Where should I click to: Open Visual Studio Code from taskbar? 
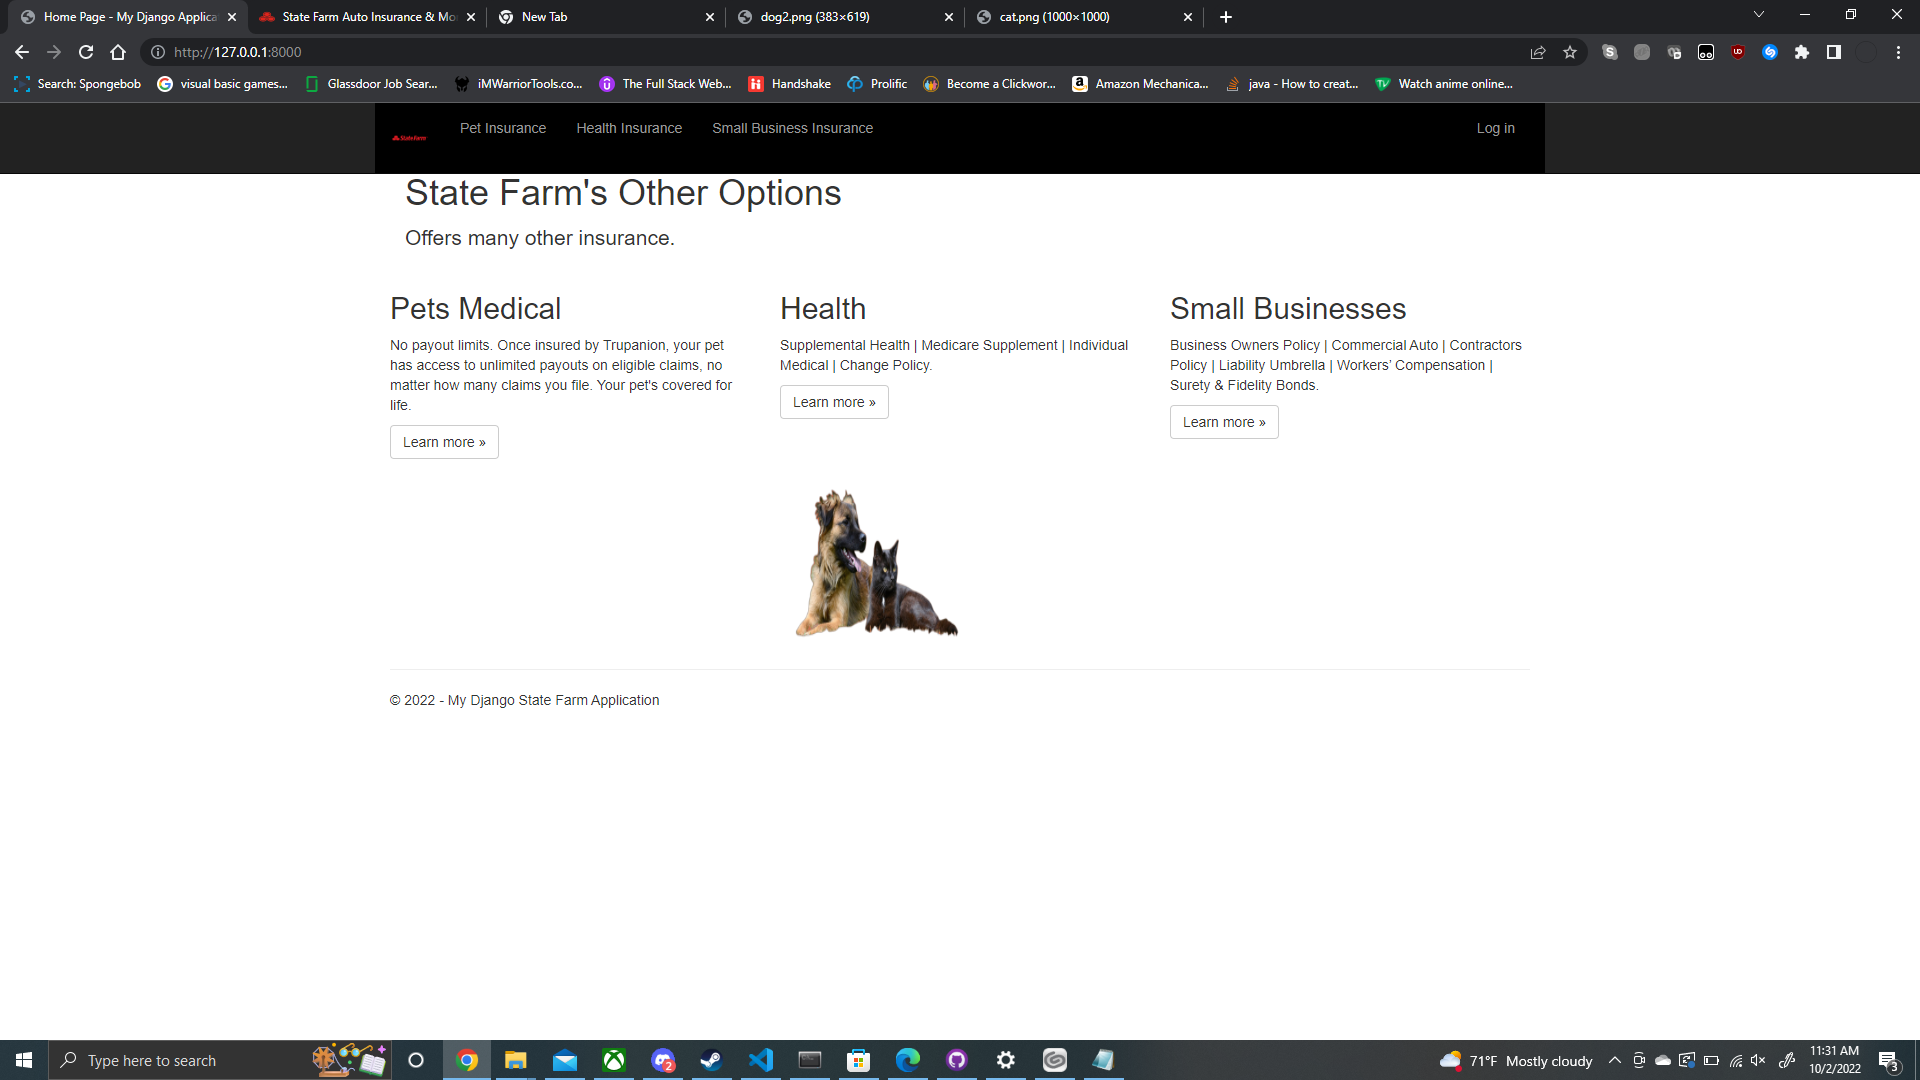coord(760,1060)
